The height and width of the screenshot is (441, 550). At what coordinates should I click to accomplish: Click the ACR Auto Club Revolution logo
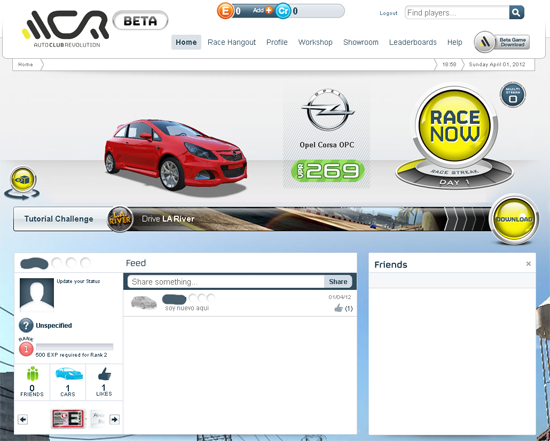coord(66,29)
